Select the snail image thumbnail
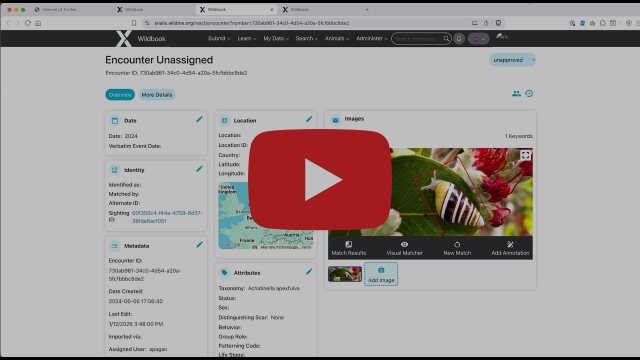The image size is (640, 360). pos(345,274)
